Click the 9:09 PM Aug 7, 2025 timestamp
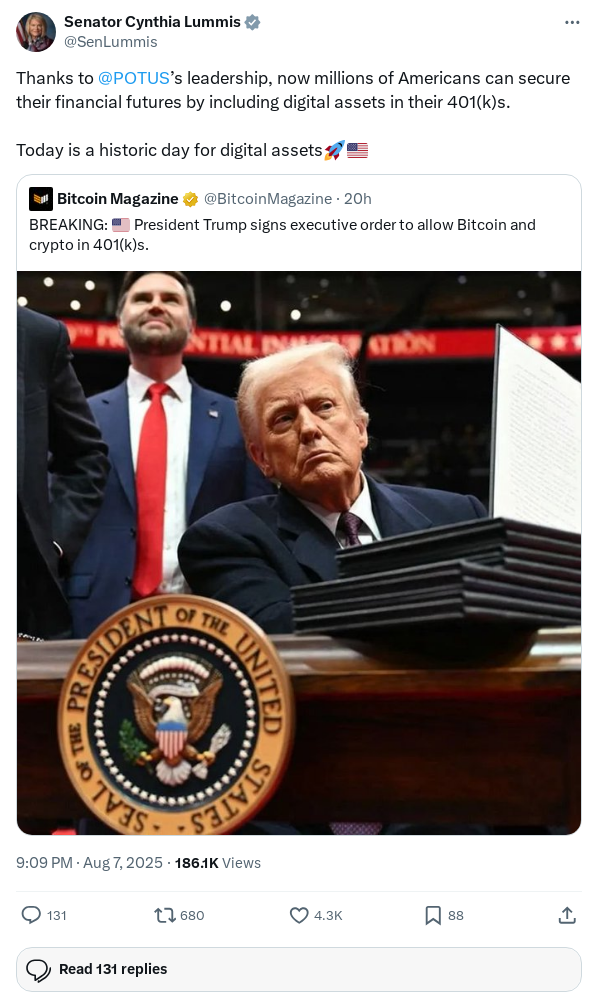The image size is (598, 1000). click(89, 863)
